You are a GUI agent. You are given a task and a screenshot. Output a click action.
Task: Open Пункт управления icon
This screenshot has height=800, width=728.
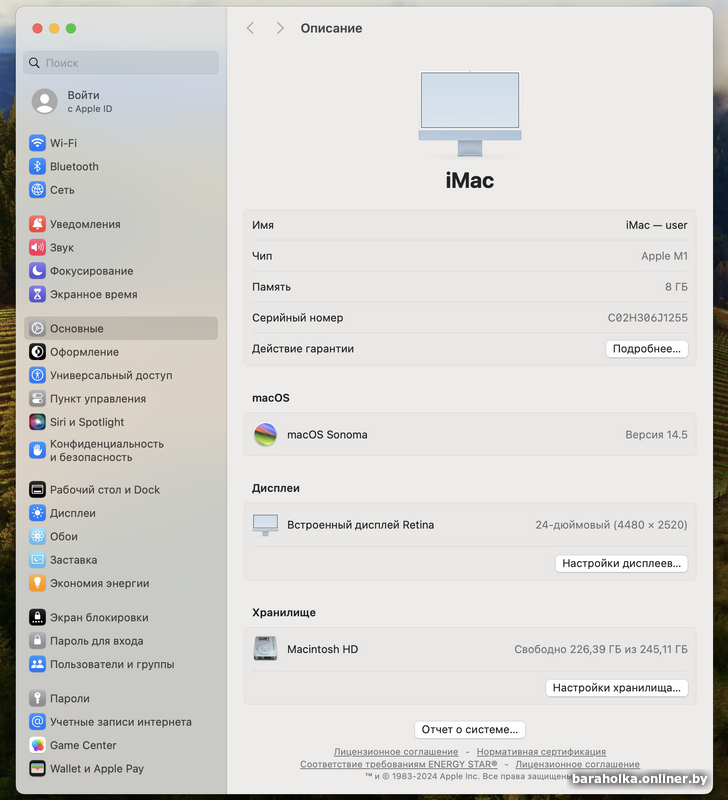click(x=37, y=398)
